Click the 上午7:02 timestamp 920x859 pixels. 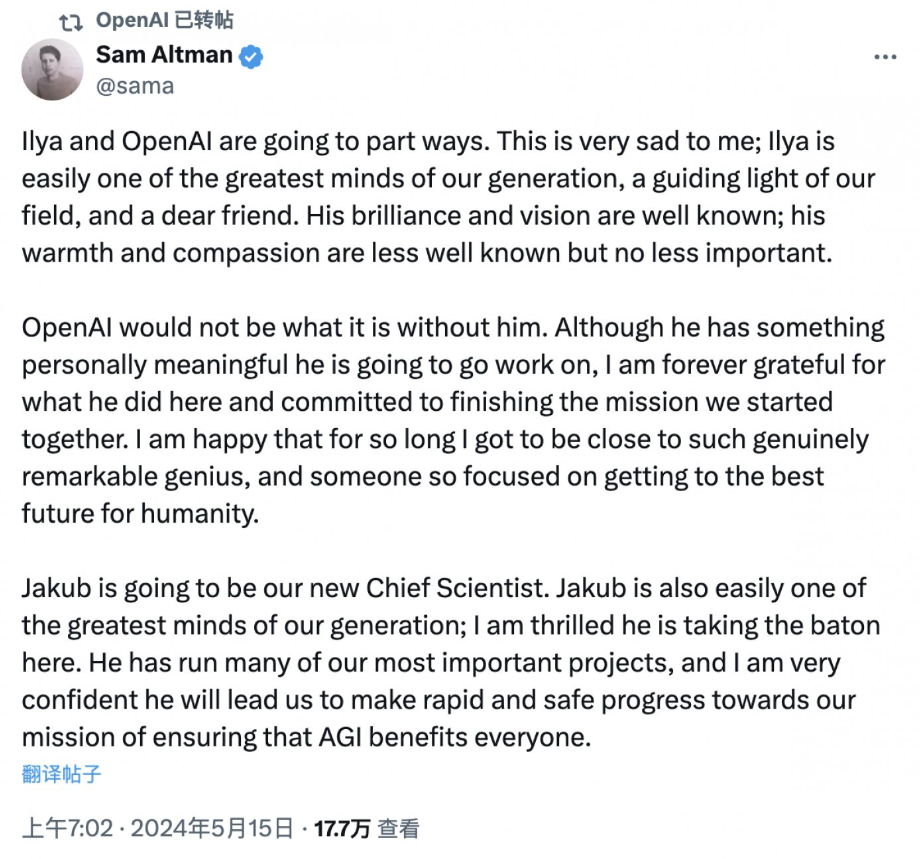[67, 829]
